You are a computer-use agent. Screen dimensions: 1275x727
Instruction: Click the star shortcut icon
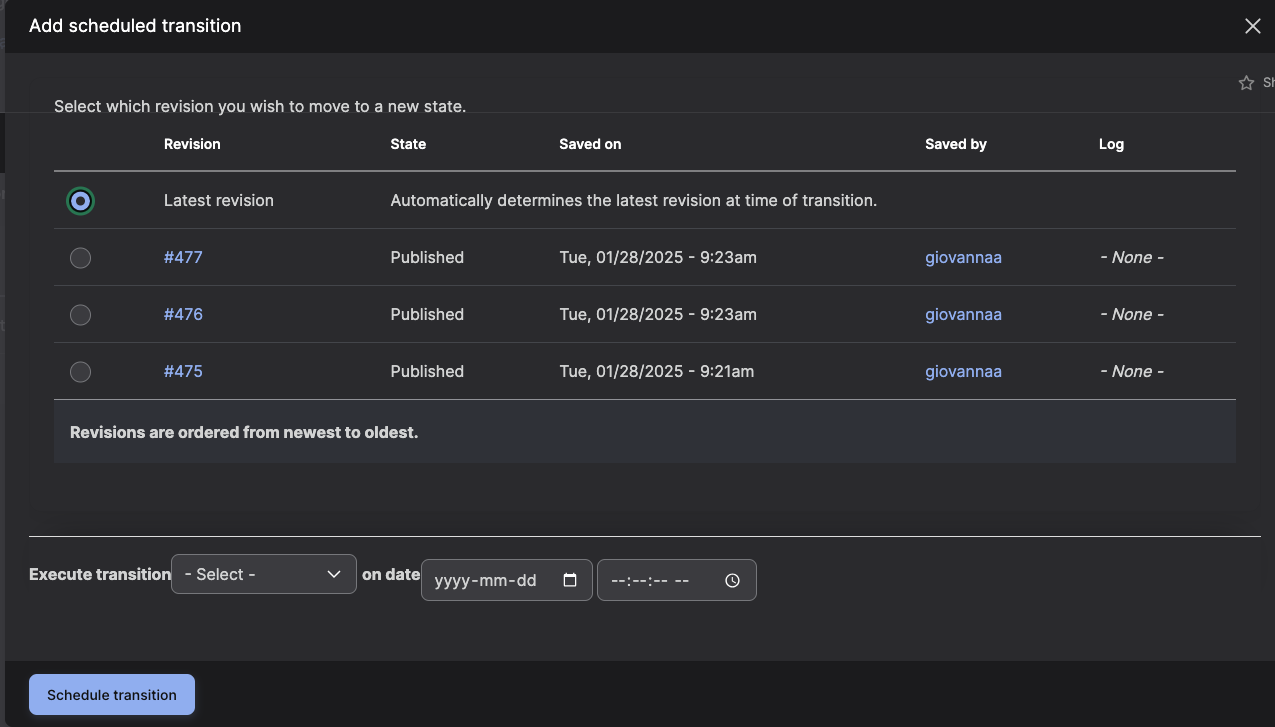click(1246, 83)
